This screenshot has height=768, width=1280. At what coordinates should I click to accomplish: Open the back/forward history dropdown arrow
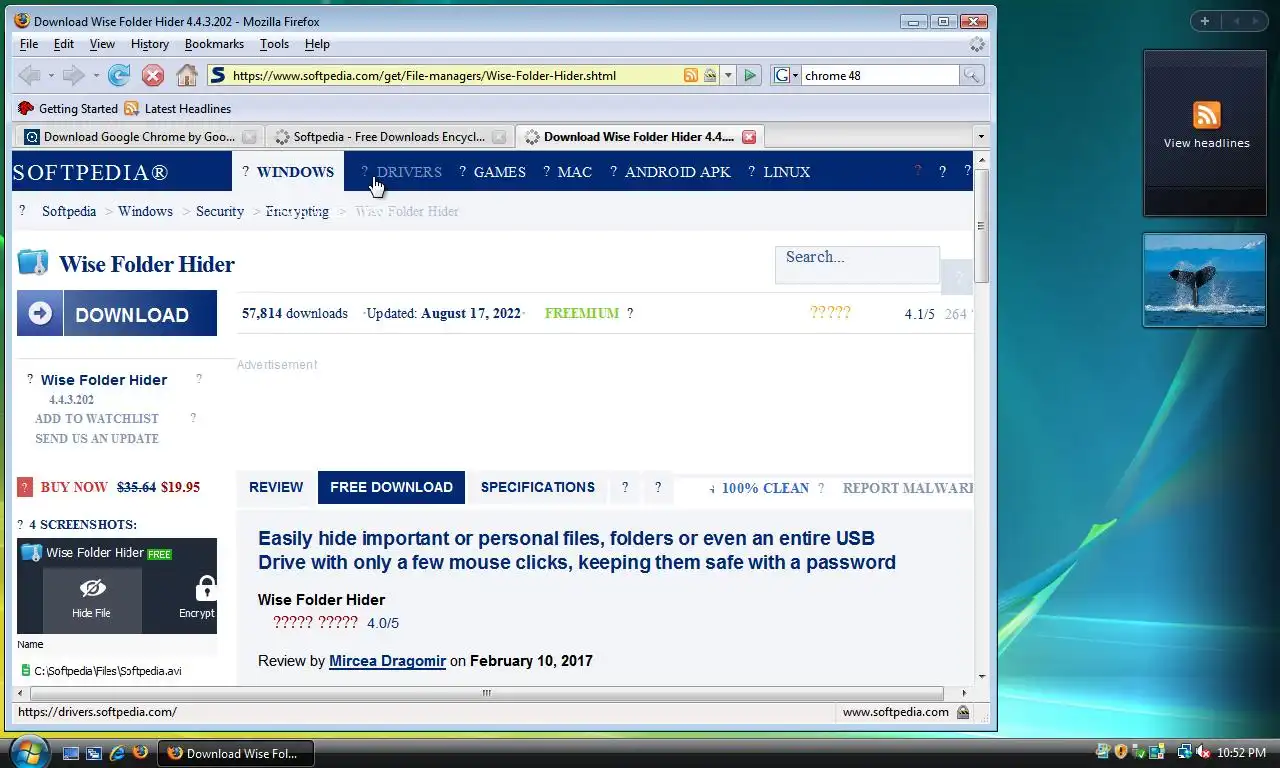(x=96, y=75)
